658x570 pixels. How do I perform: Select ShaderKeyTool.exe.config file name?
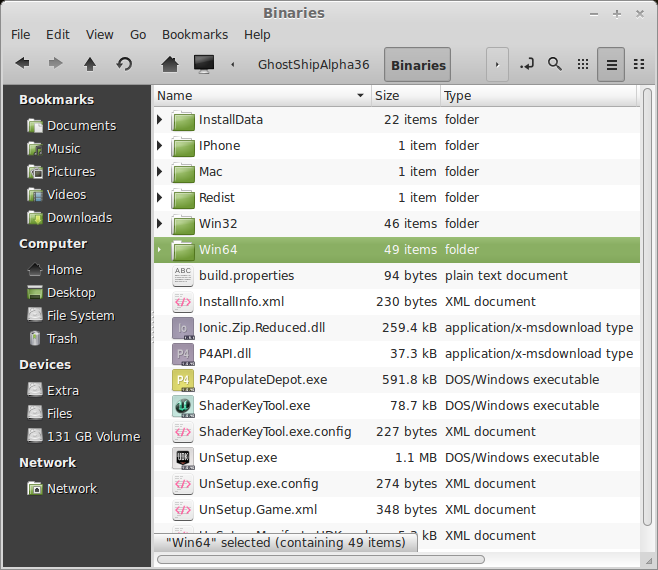click(275, 432)
